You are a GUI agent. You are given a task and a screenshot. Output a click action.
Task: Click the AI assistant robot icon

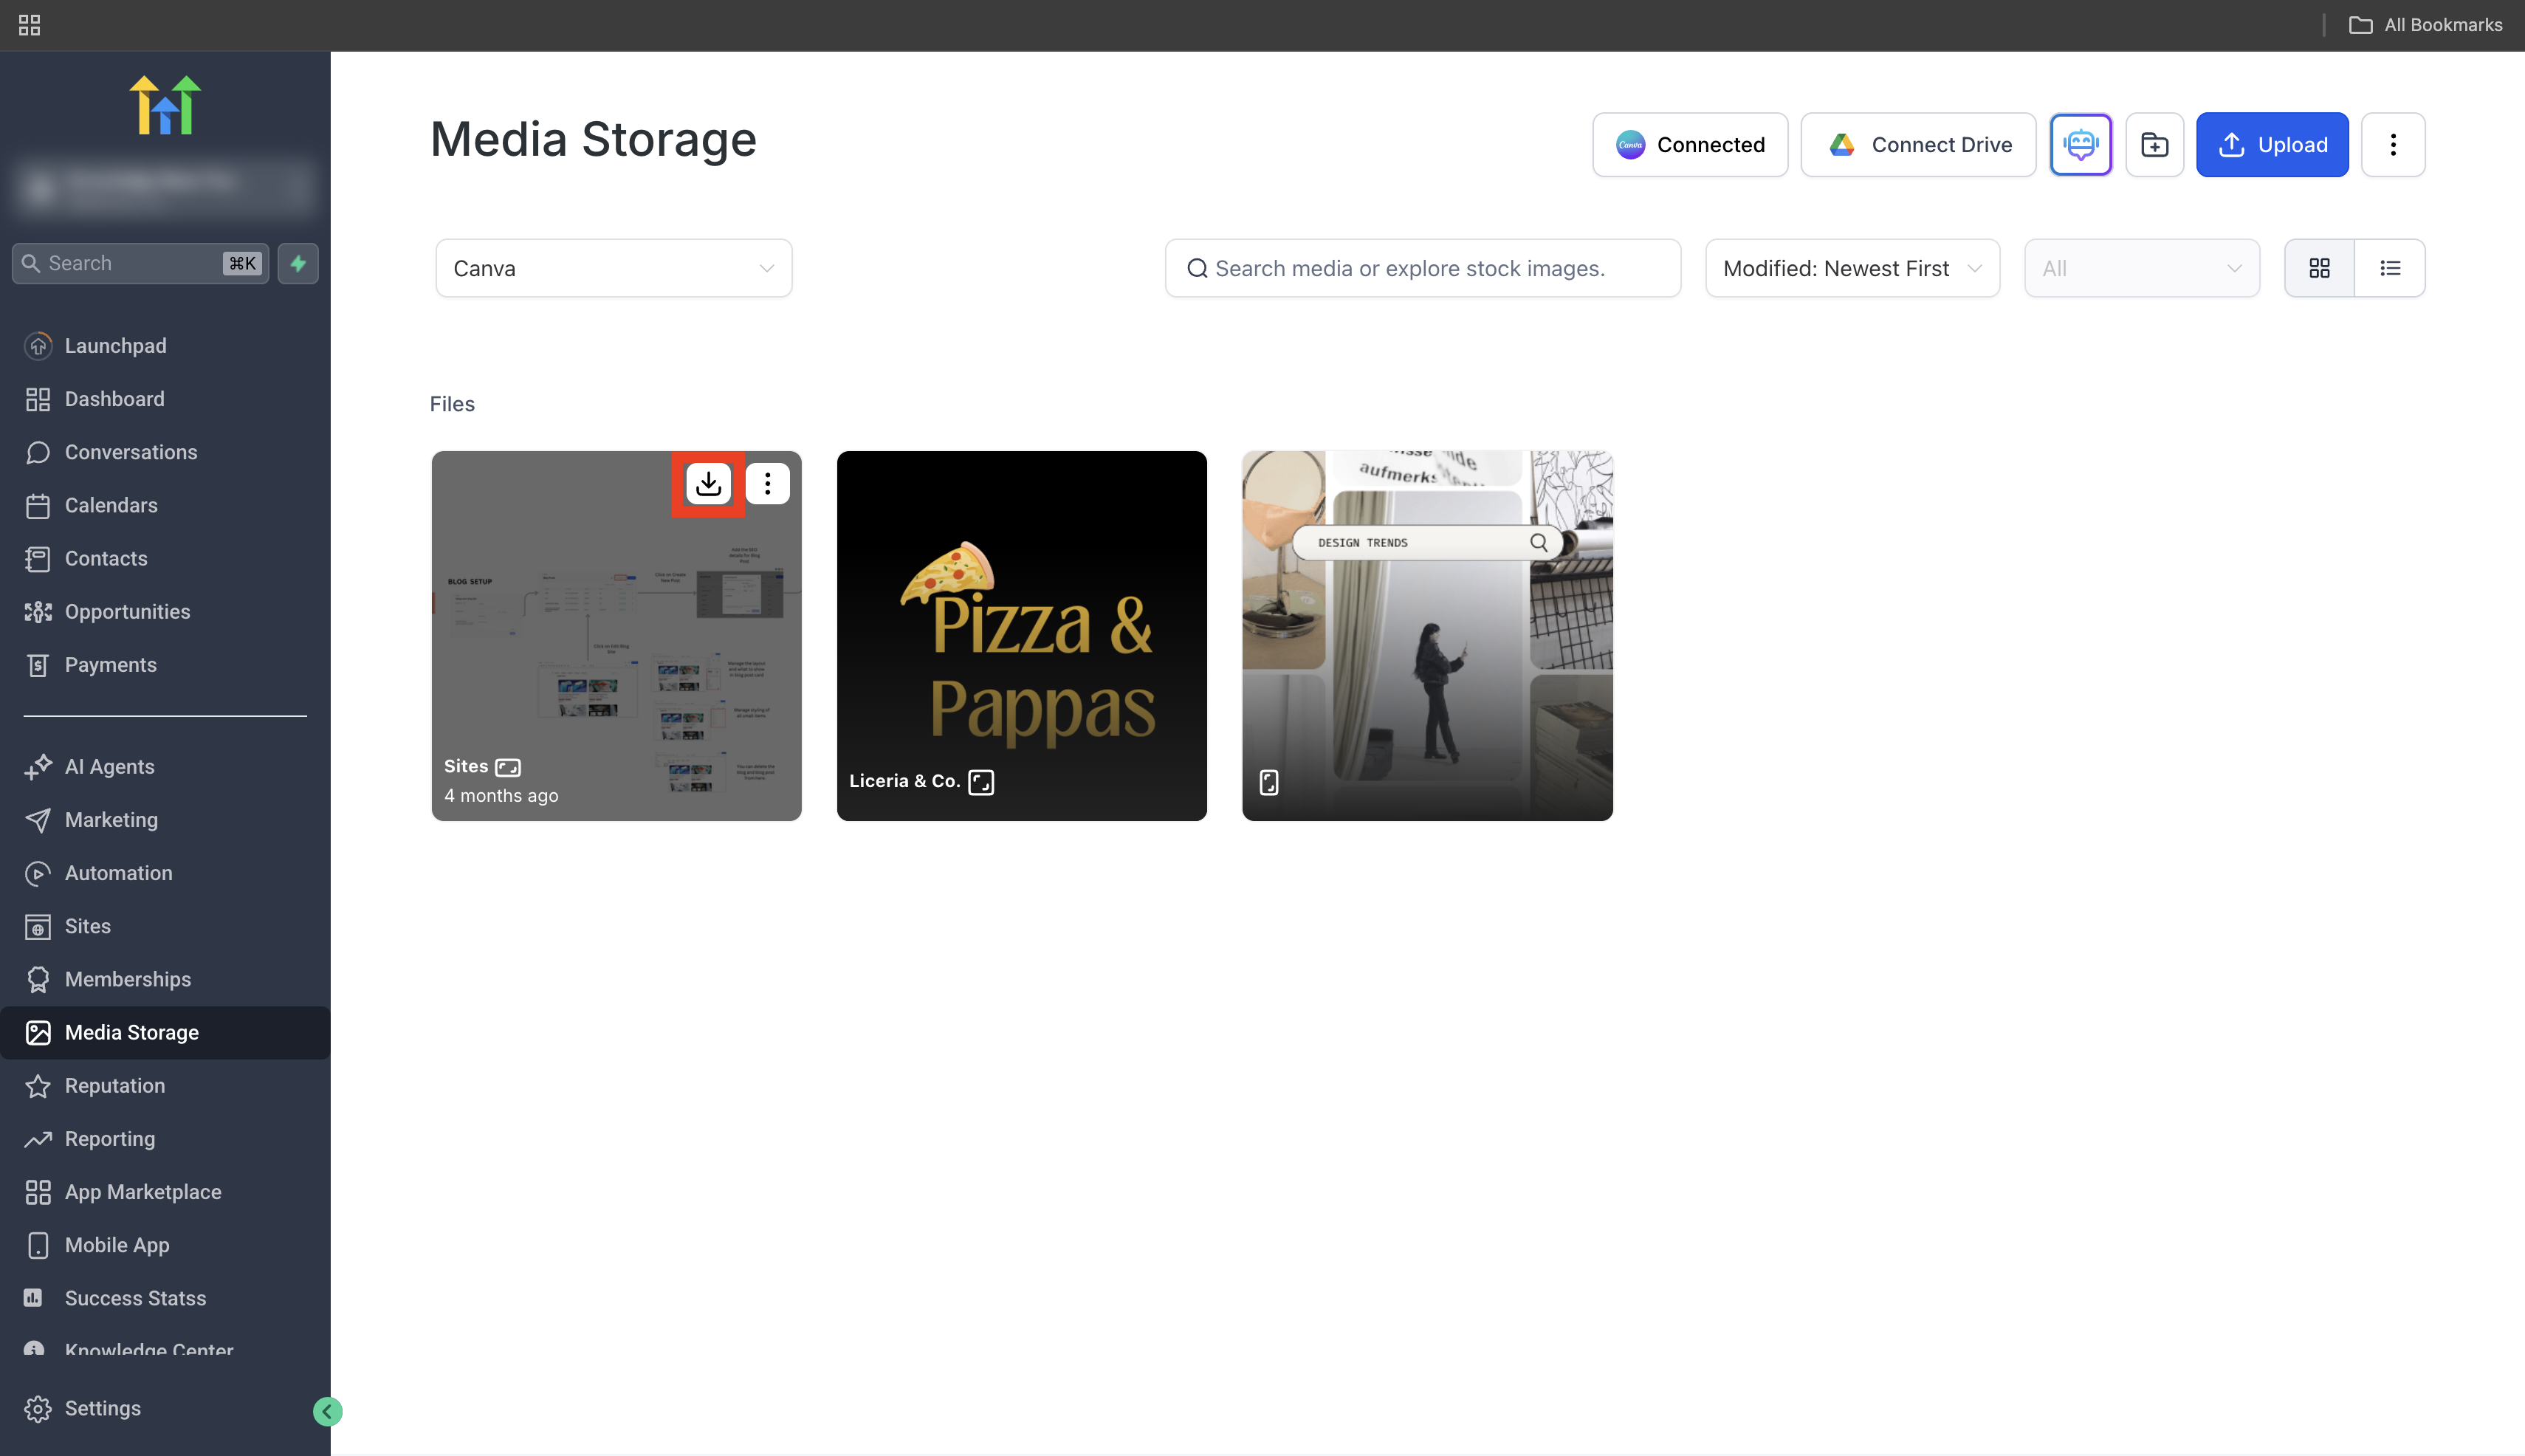(x=2080, y=145)
